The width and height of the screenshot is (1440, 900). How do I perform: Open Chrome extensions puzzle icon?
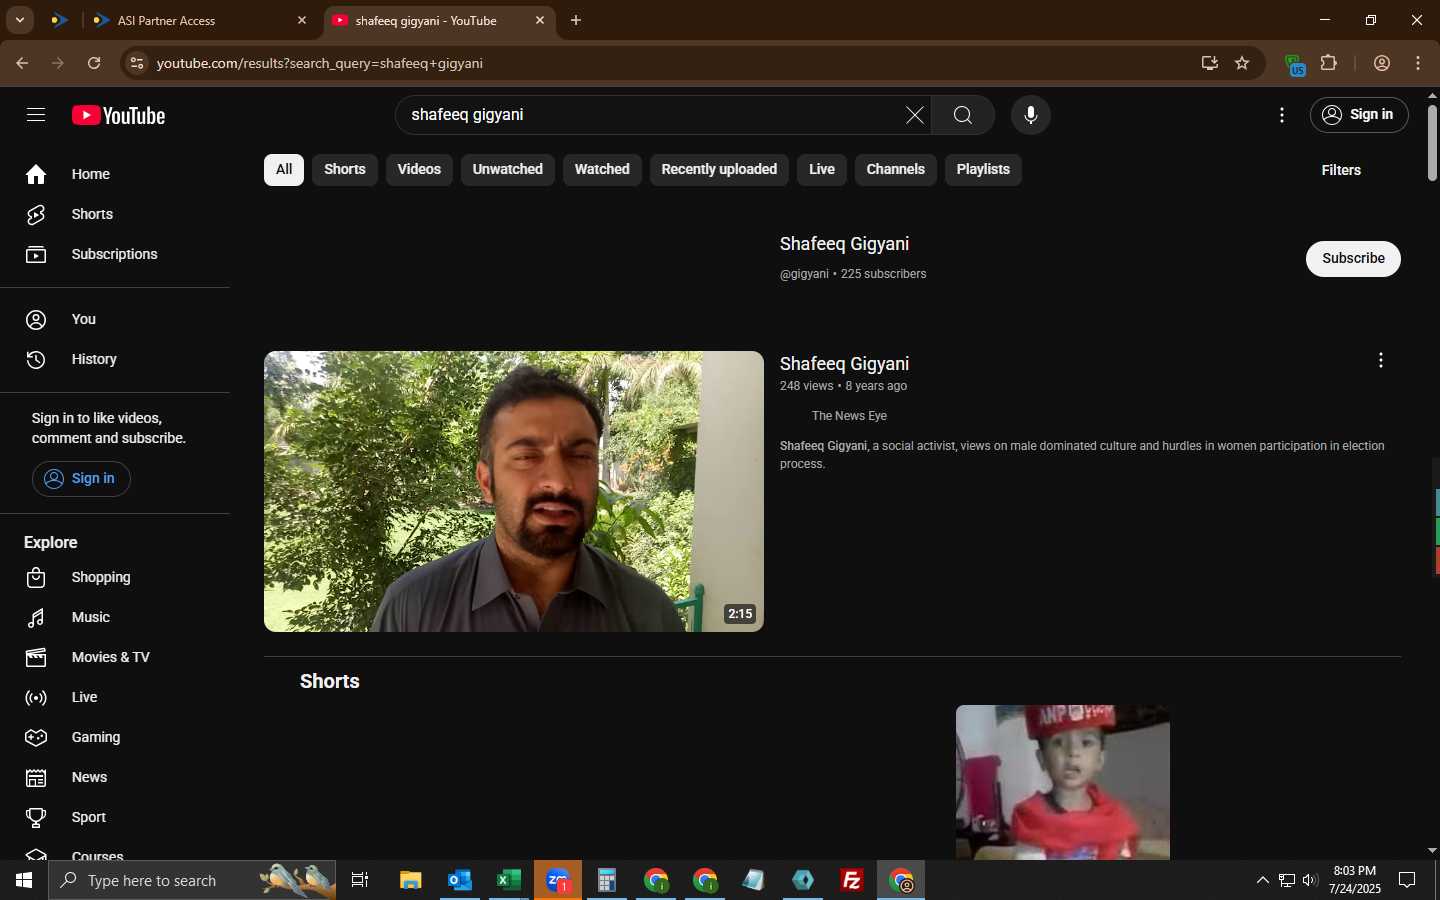[x=1329, y=63]
